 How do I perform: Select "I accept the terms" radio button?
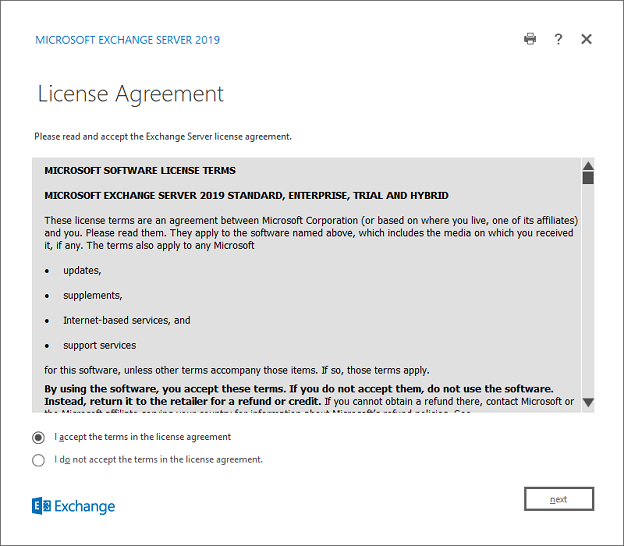tap(39, 437)
